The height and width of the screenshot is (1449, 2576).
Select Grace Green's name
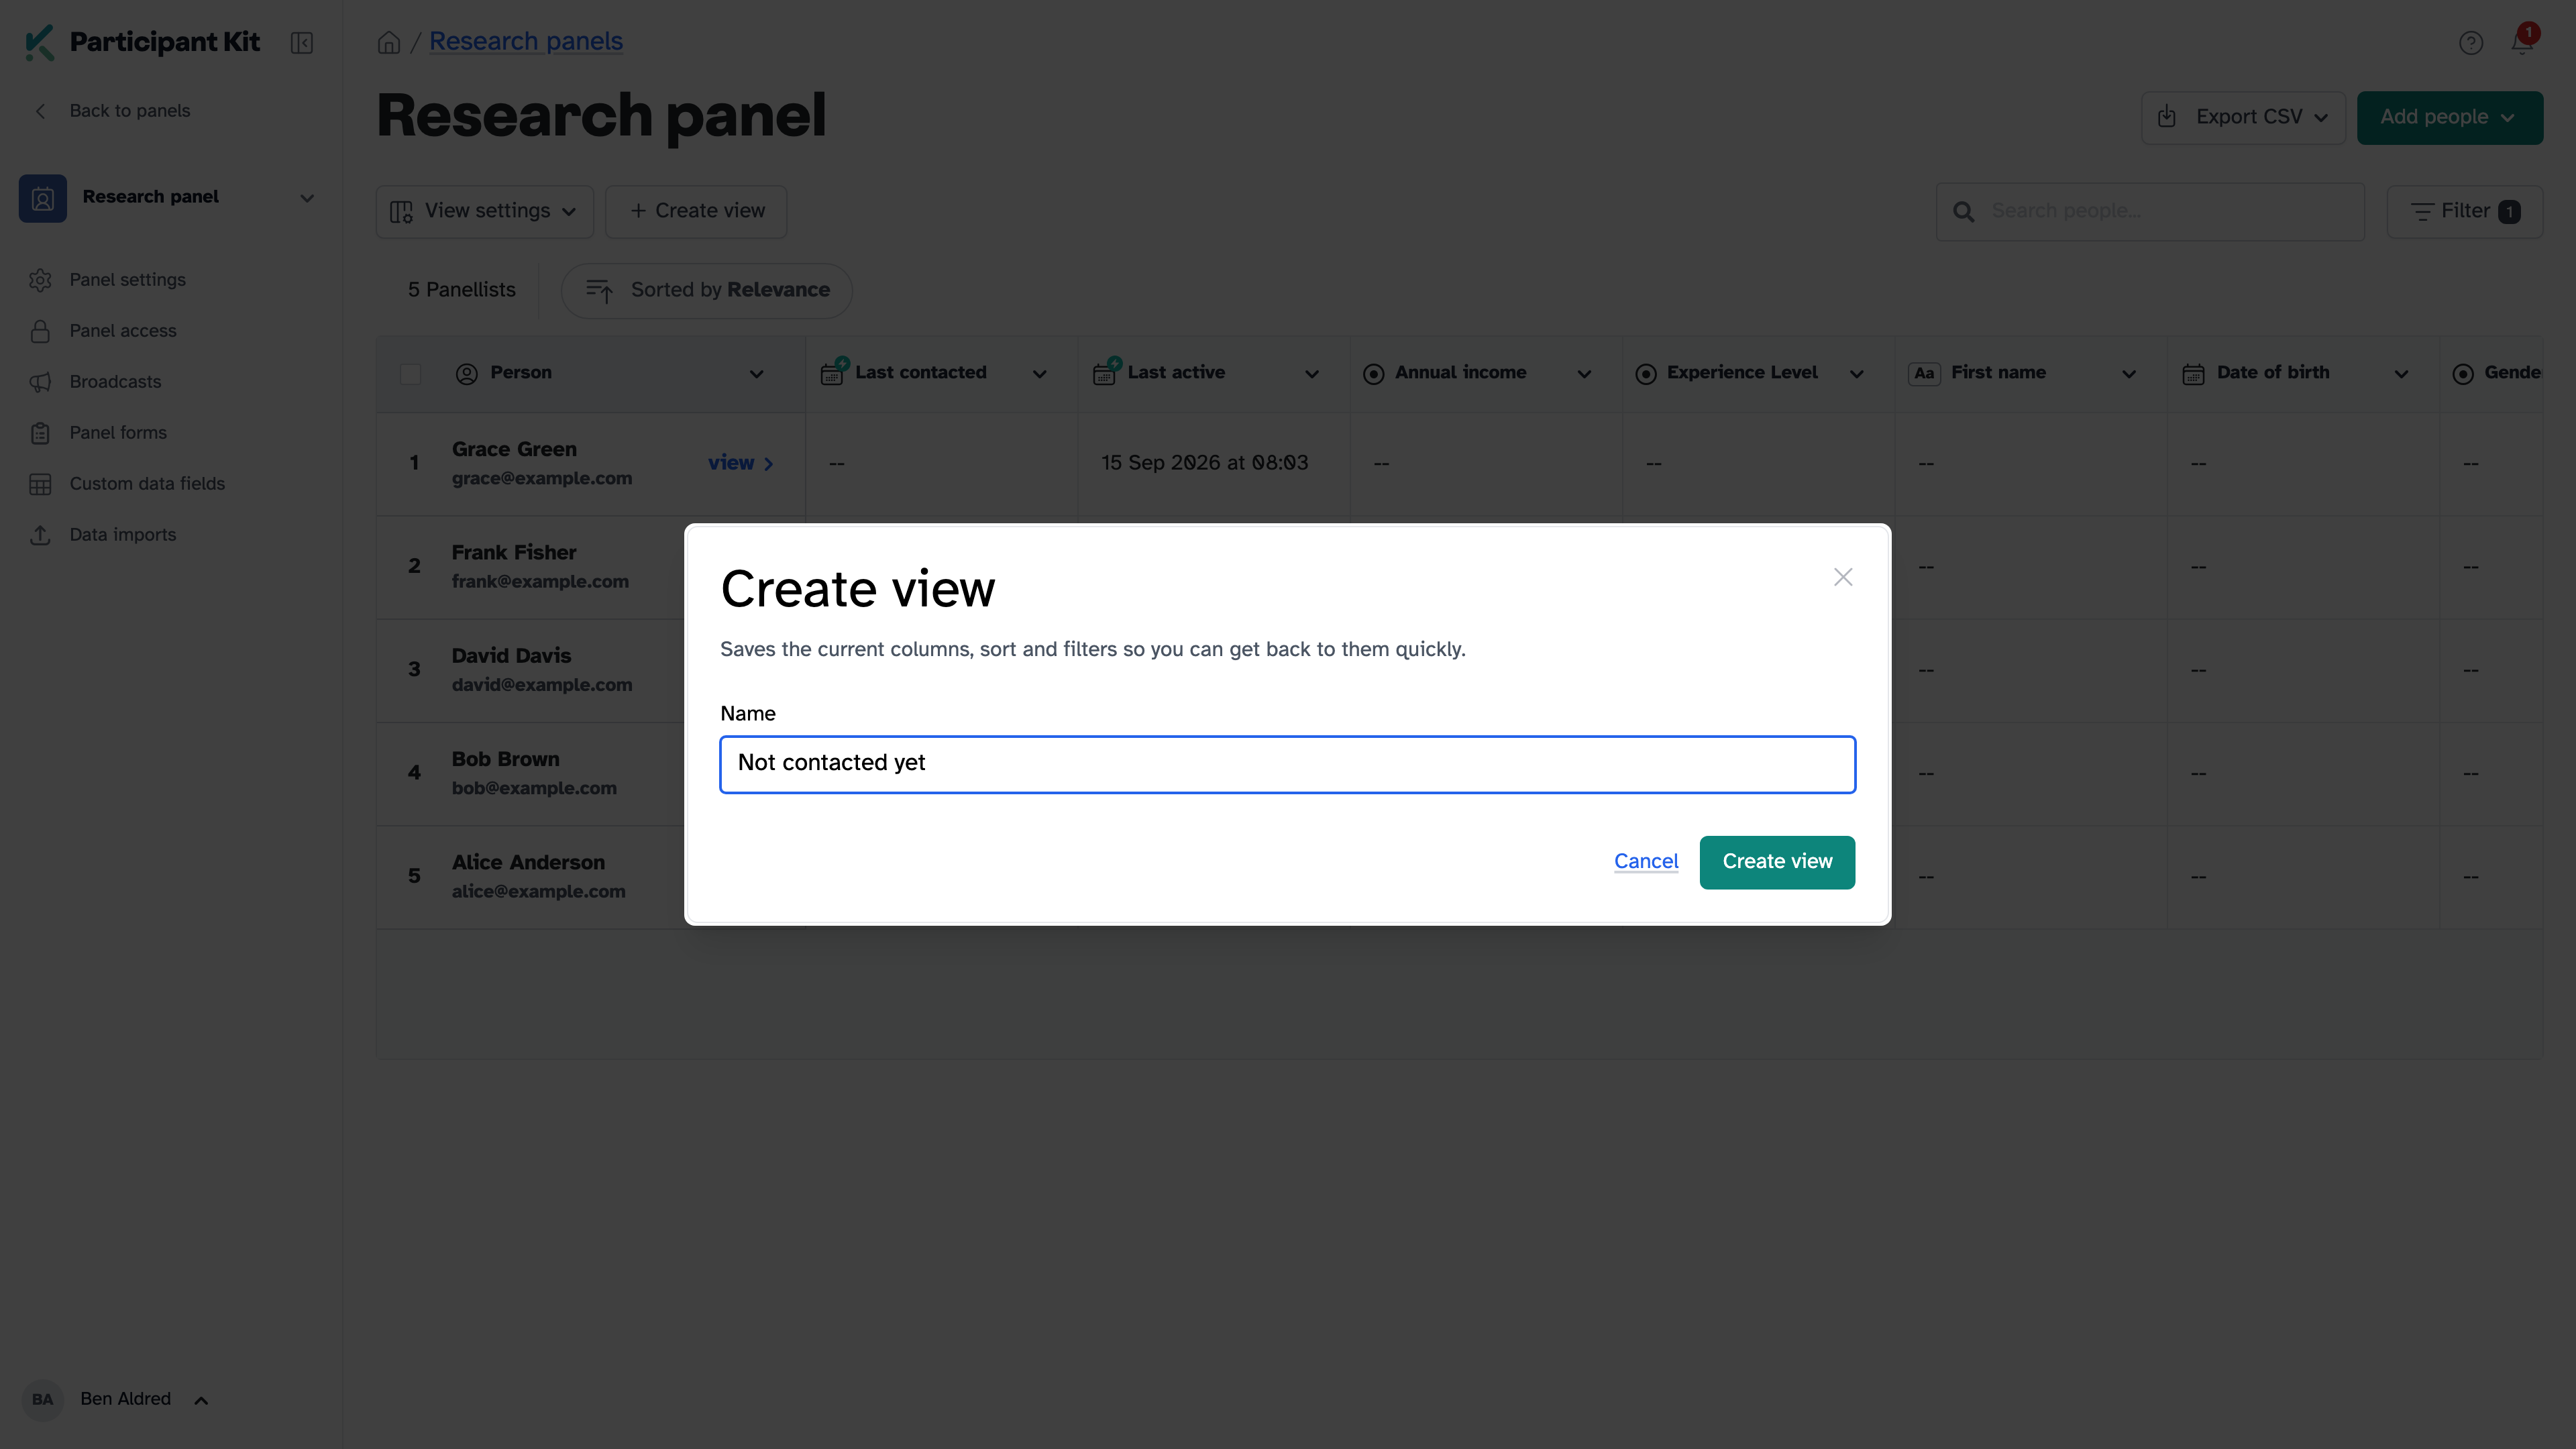[514, 450]
